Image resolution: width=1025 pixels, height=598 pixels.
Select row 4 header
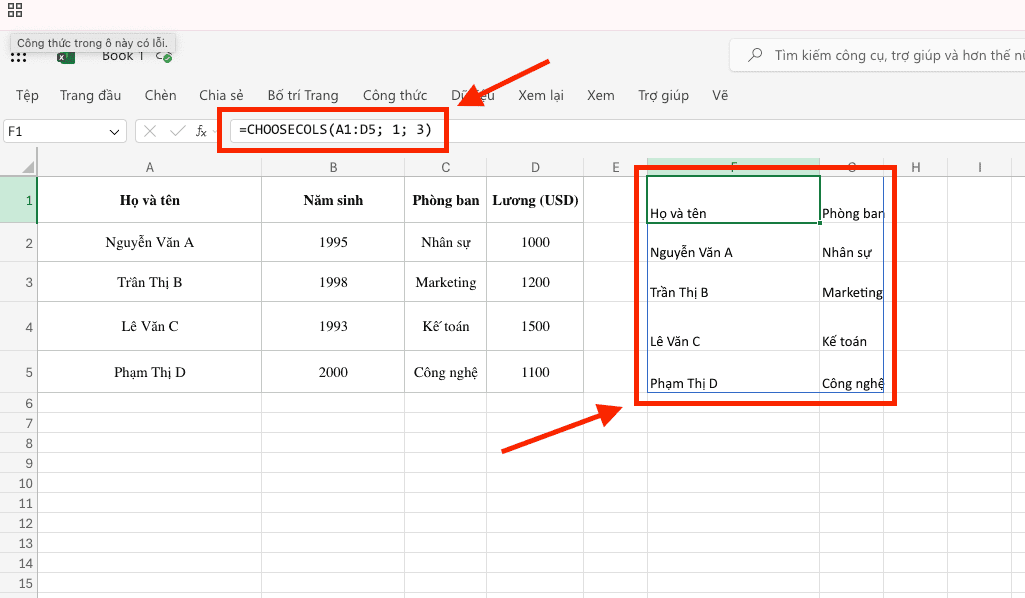click(18, 326)
